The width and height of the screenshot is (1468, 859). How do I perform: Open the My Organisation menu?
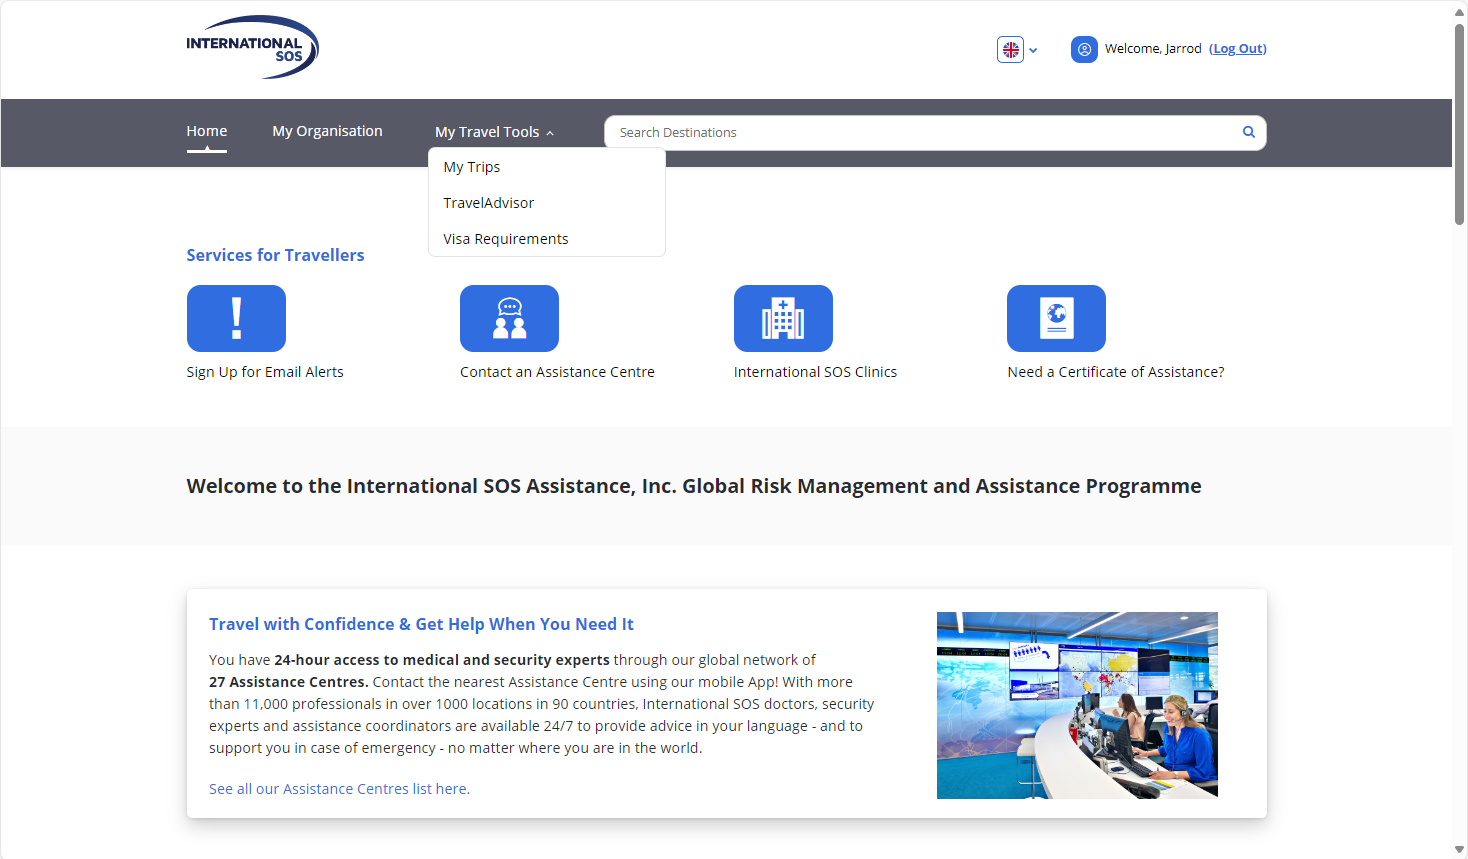point(327,131)
